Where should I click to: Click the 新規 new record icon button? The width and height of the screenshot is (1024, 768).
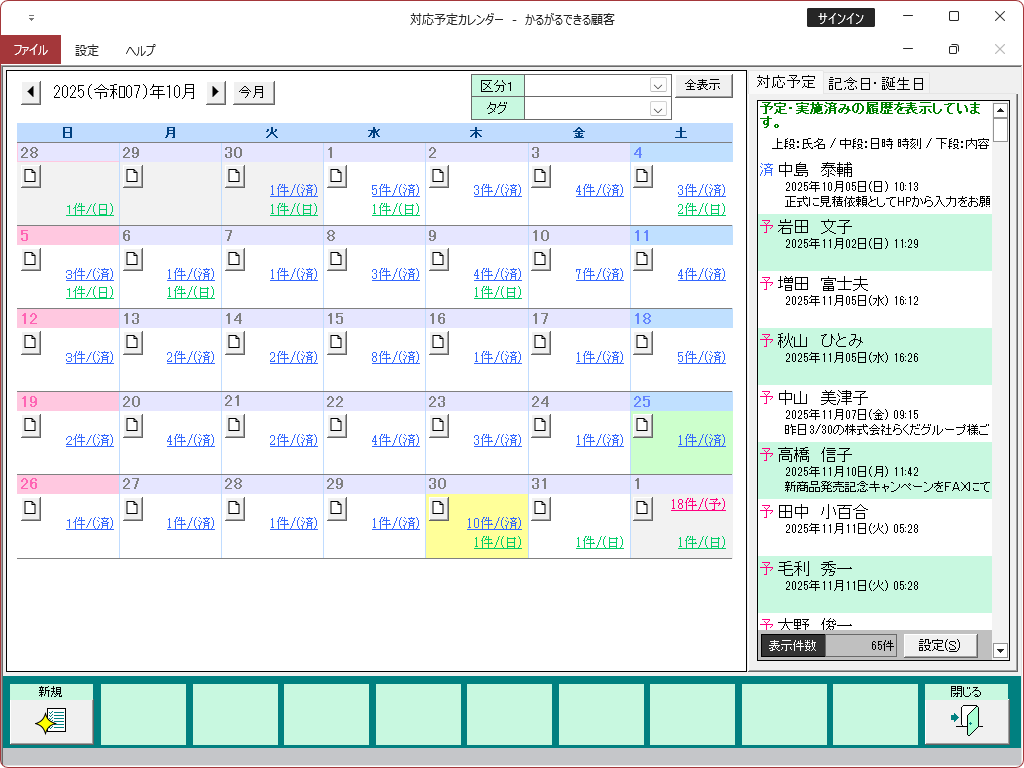point(51,720)
